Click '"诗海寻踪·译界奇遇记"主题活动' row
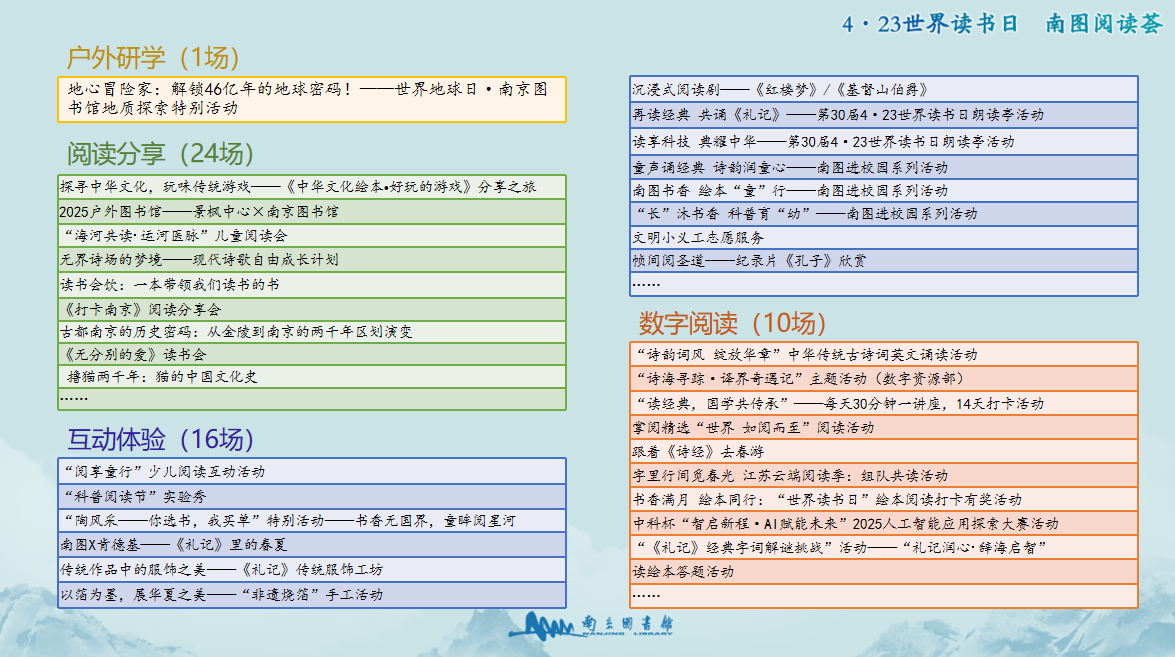This screenshot has width=1175, height=657. 884,379
